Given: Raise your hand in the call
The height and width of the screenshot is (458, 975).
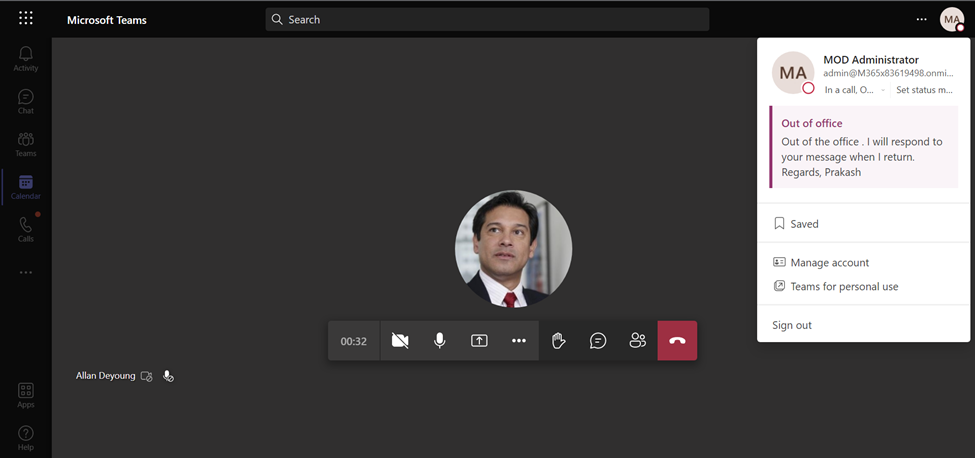Looking at the screenshot, I should click(558, 341).
